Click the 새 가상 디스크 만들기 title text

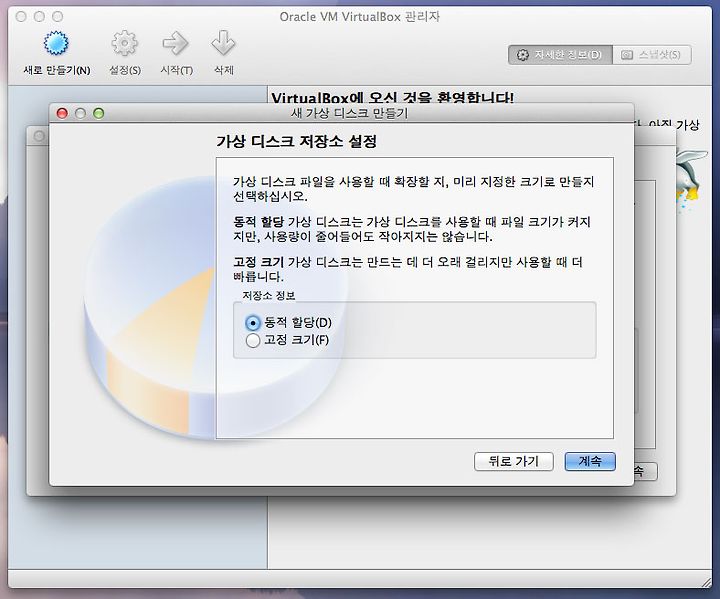(349, 113)
